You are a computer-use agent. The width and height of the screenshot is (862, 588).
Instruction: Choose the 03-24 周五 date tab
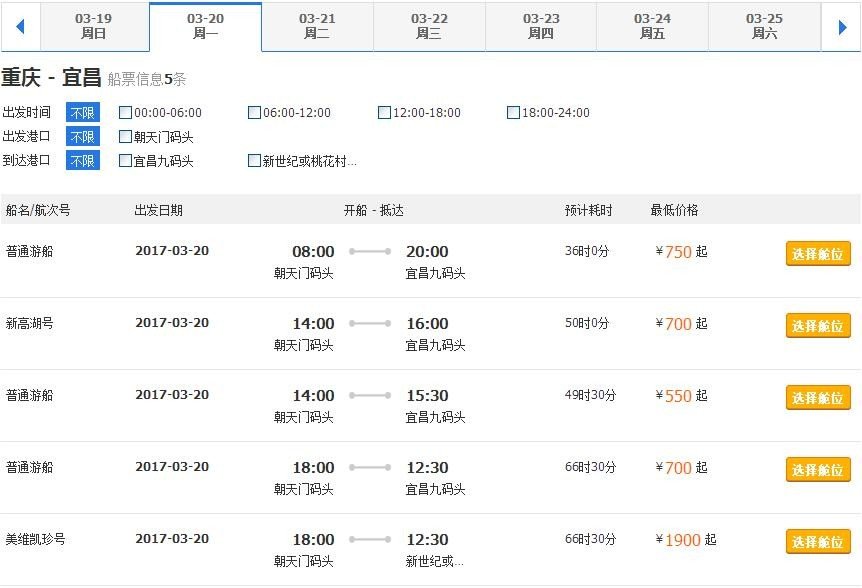click(x=652, y=27)
